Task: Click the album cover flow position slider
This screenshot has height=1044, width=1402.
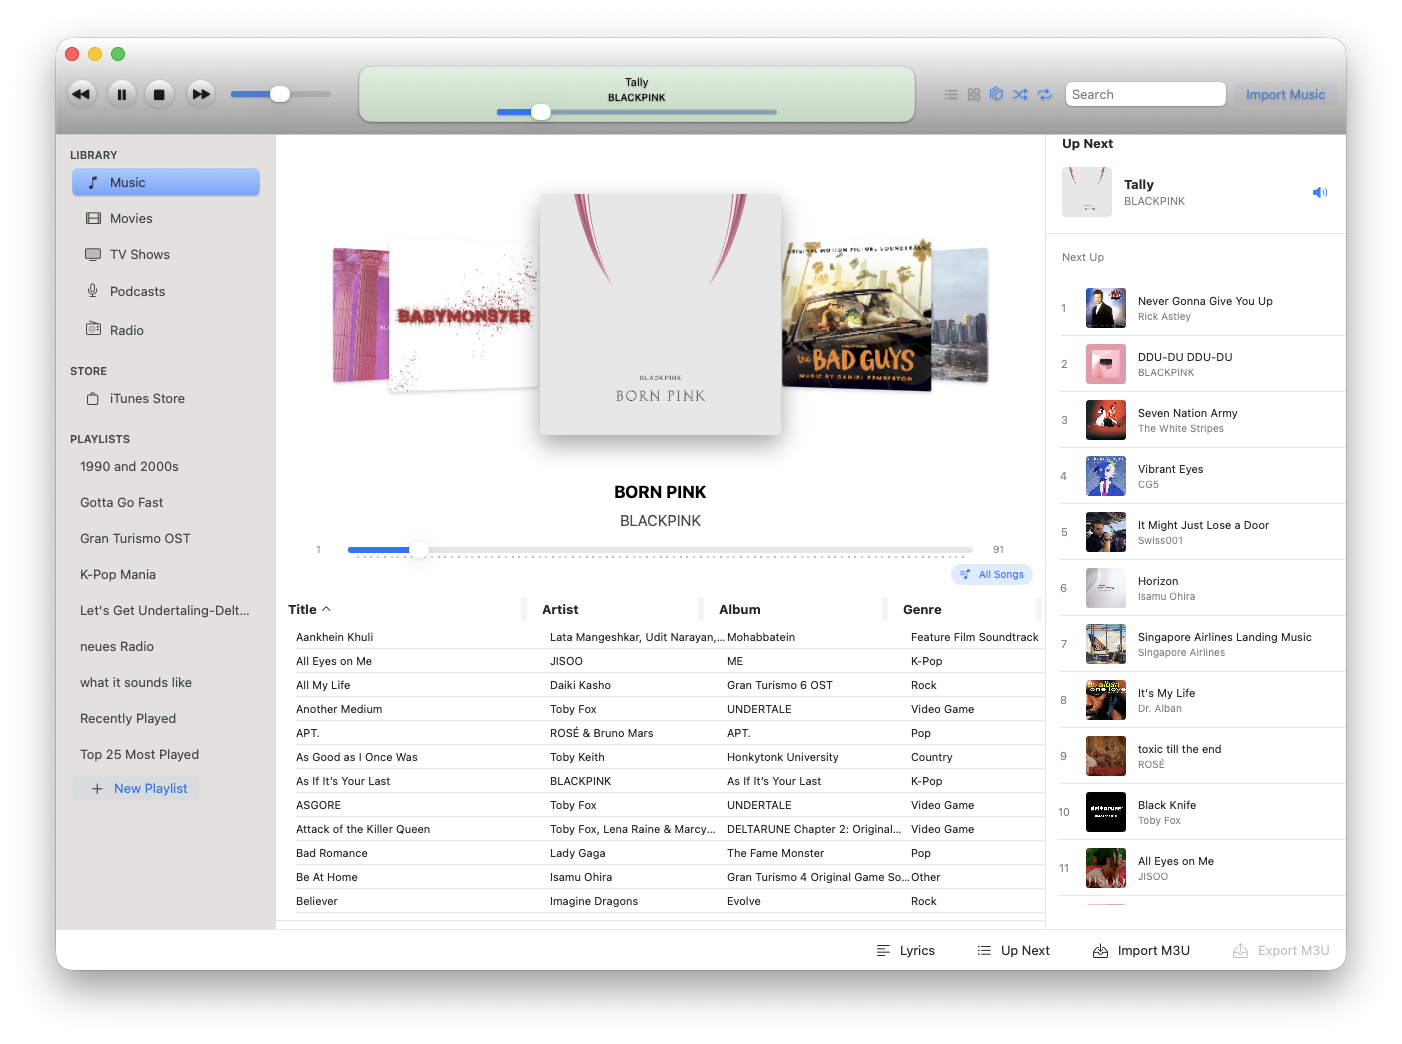Action: (x=660, y=550)
